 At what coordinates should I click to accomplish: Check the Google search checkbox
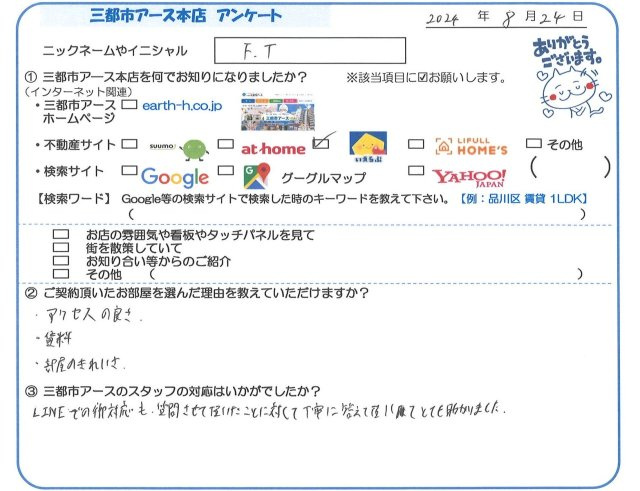point(130,170)
